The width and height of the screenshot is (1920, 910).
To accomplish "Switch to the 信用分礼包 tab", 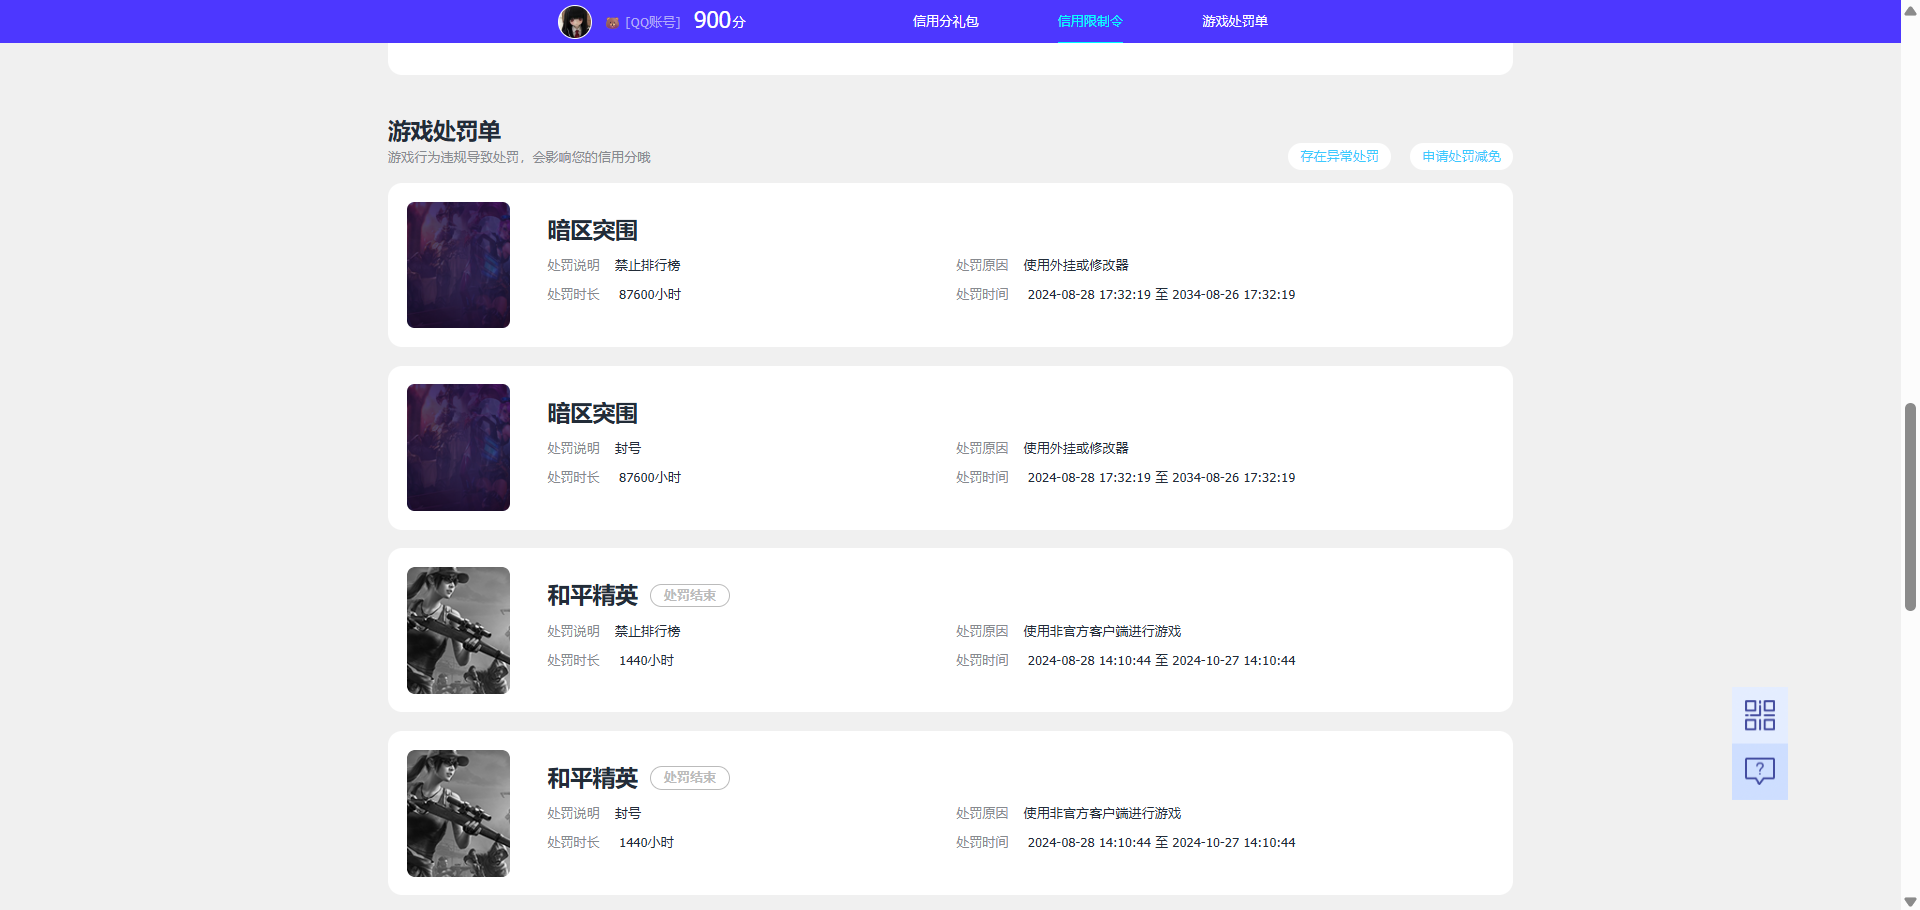I will click(x=944, y=21).
